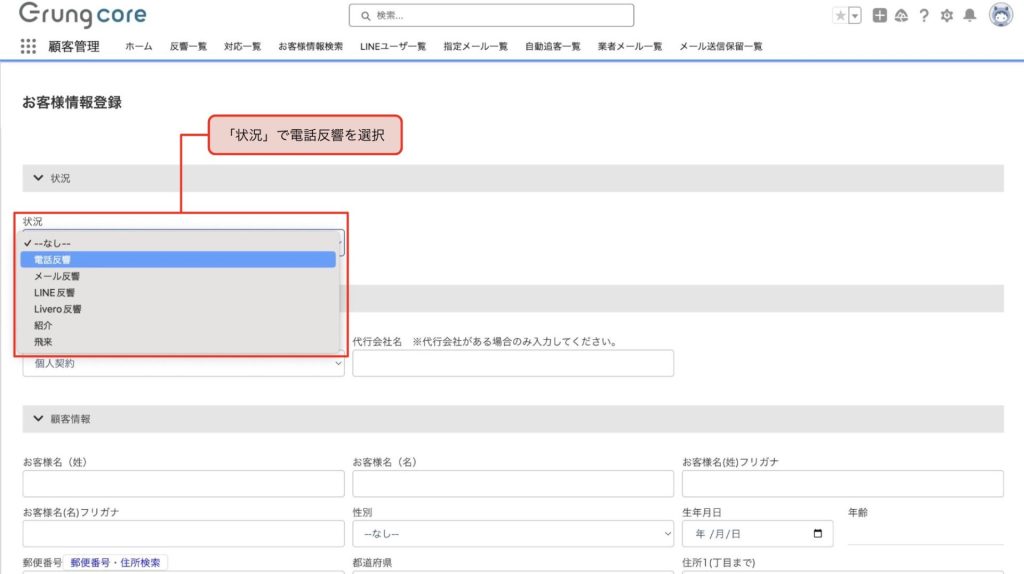Go to the LINEユーザー一覧 tab

tap(393, 46)
